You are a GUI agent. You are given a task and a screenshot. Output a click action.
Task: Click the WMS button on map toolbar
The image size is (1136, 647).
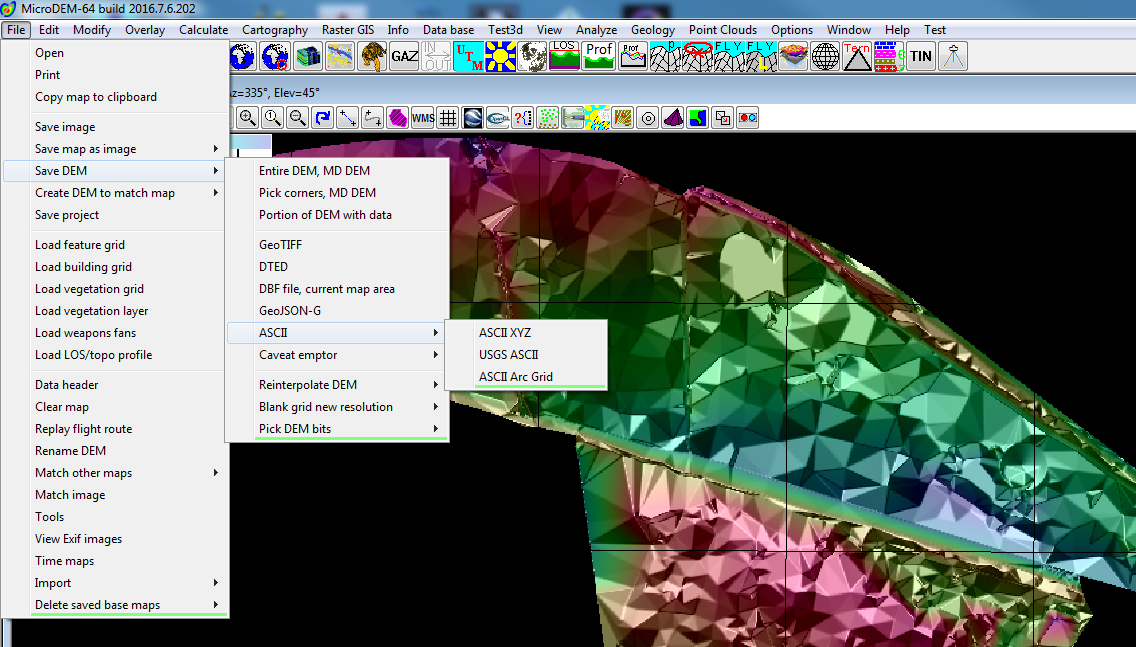point(423,117)
